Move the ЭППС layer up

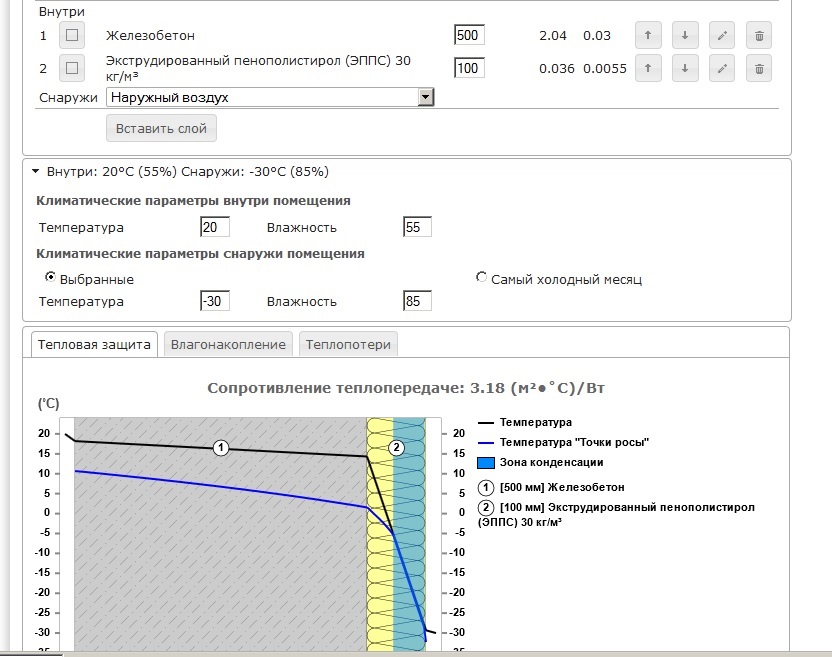[648, 69]
